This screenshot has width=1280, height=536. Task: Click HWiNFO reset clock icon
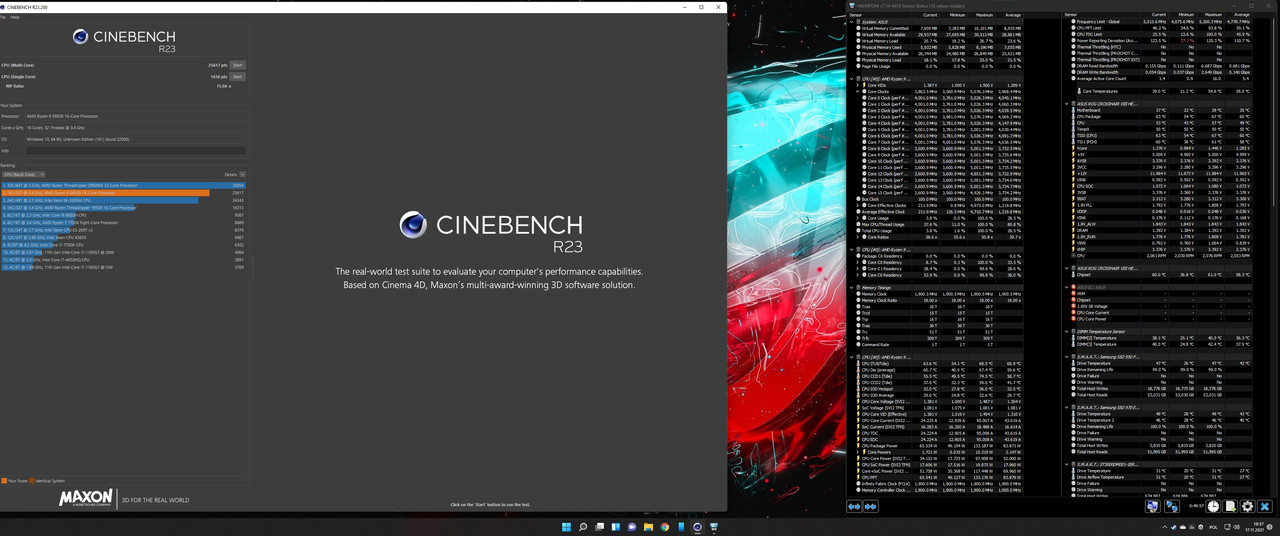(x=1213, y=507)
